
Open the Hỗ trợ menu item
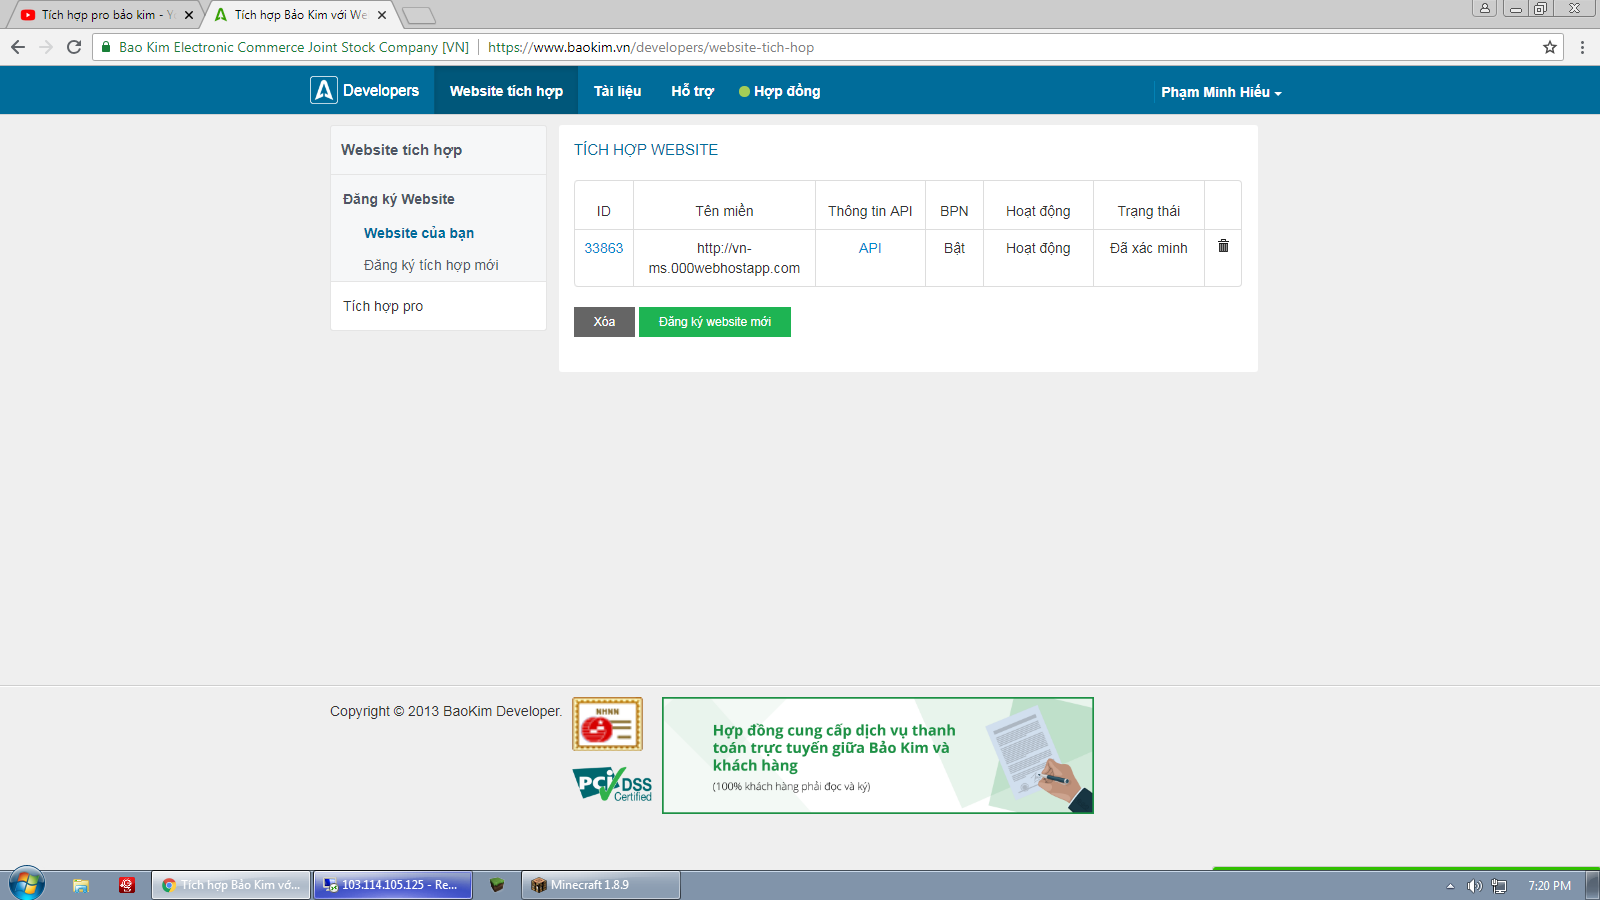click(x=692, y=91)
